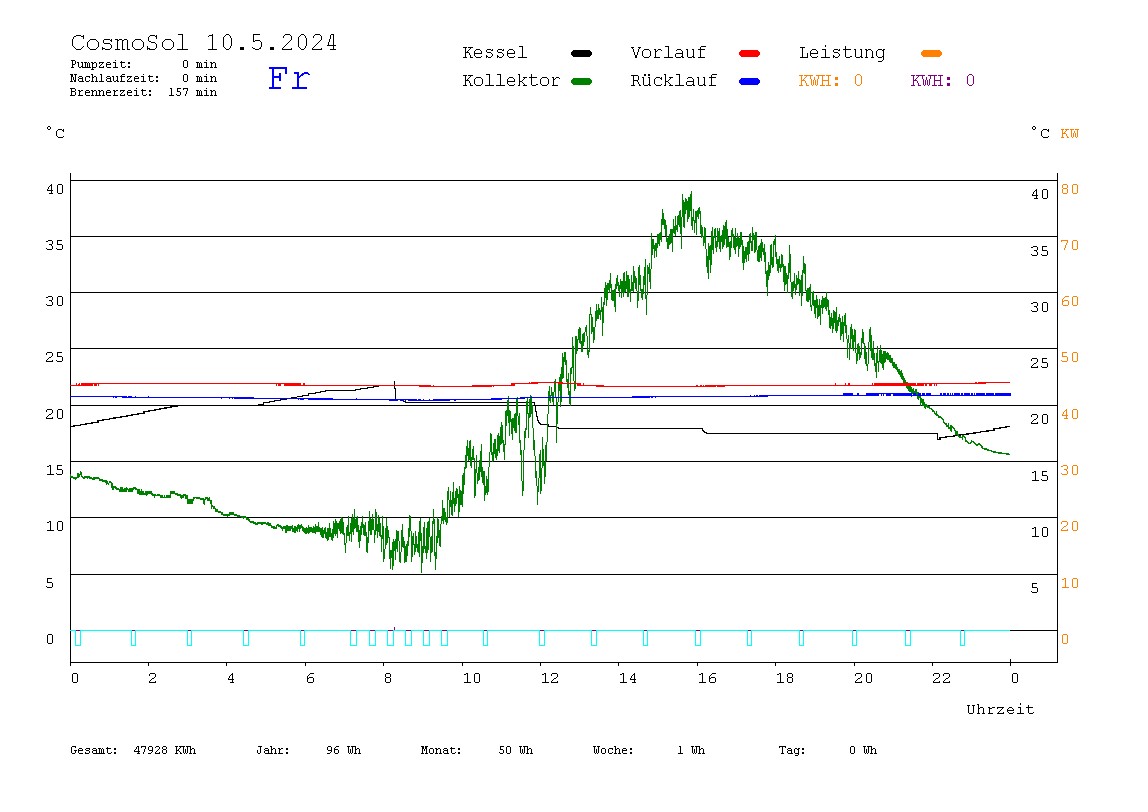Click the orange Leistung legend swatch
Viewport: 1148px width, 812px height.
pyautogui.click(x=931, y=53)
